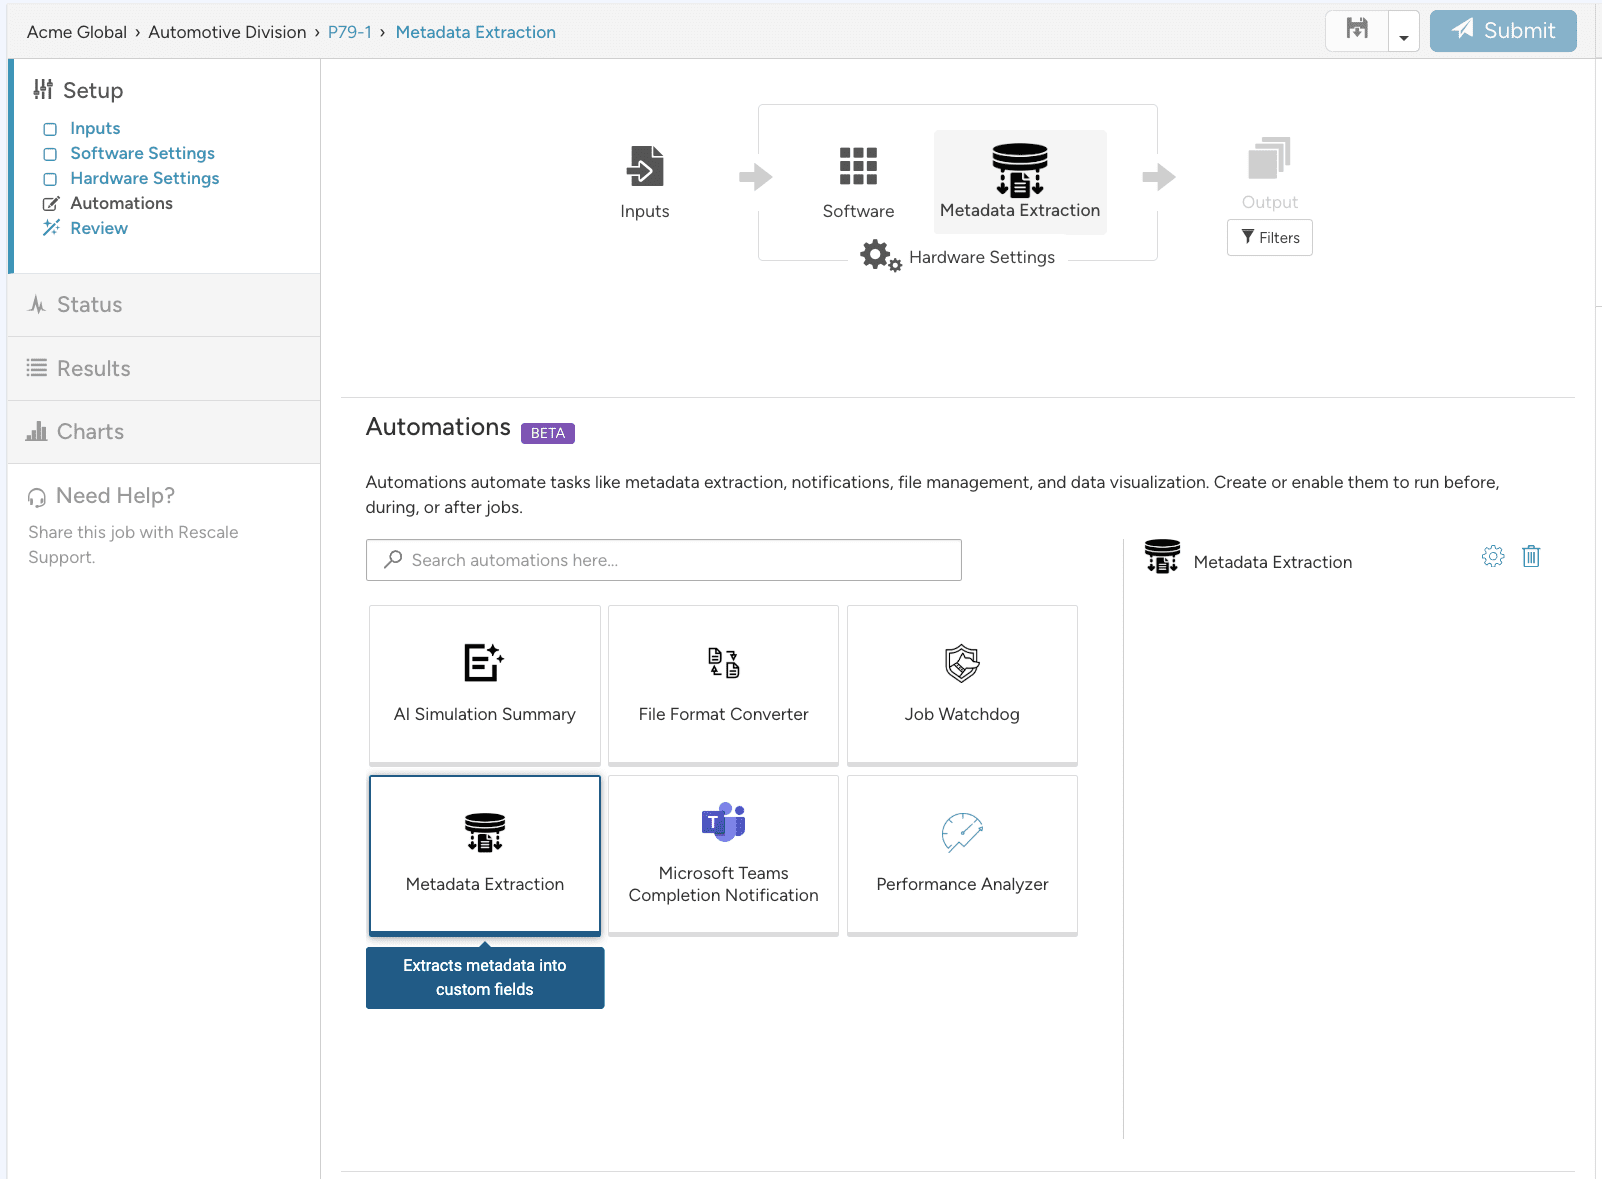Select the Job Watchdog automation card
Screen dimensions: 1602x1179
tap(962, 684)
